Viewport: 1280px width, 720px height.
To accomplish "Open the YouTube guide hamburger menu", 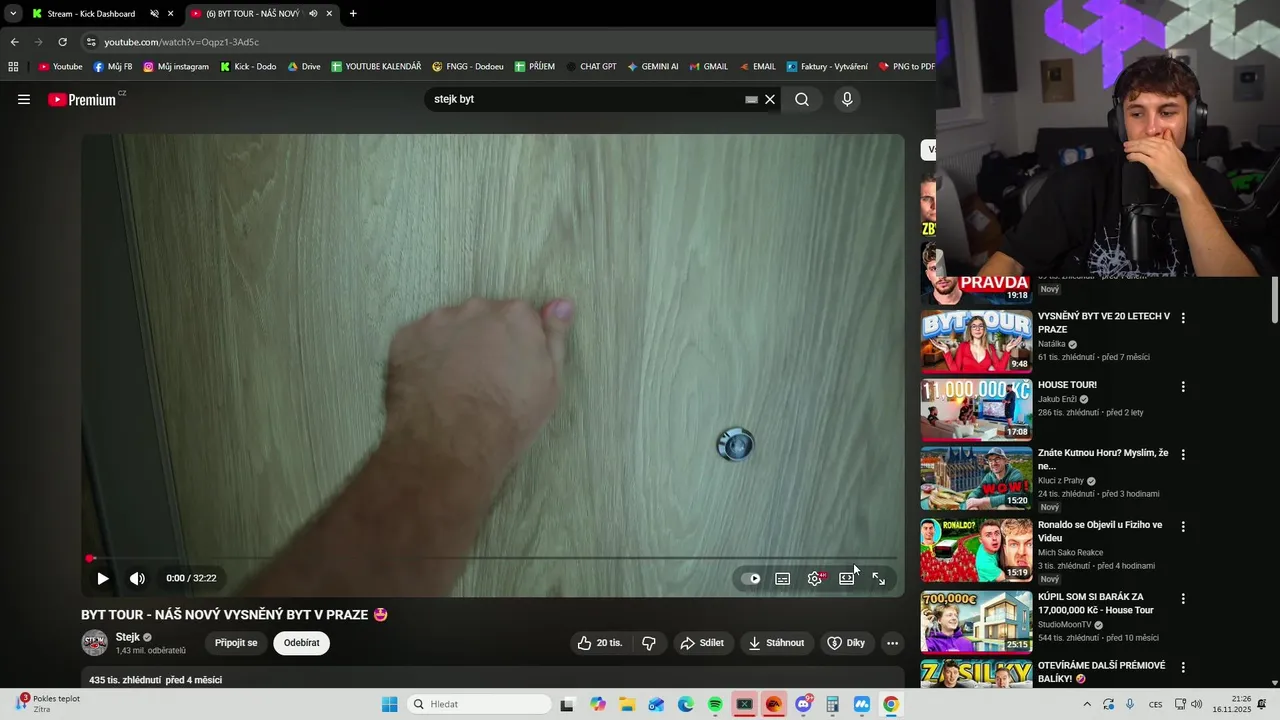I will (24, 99).
